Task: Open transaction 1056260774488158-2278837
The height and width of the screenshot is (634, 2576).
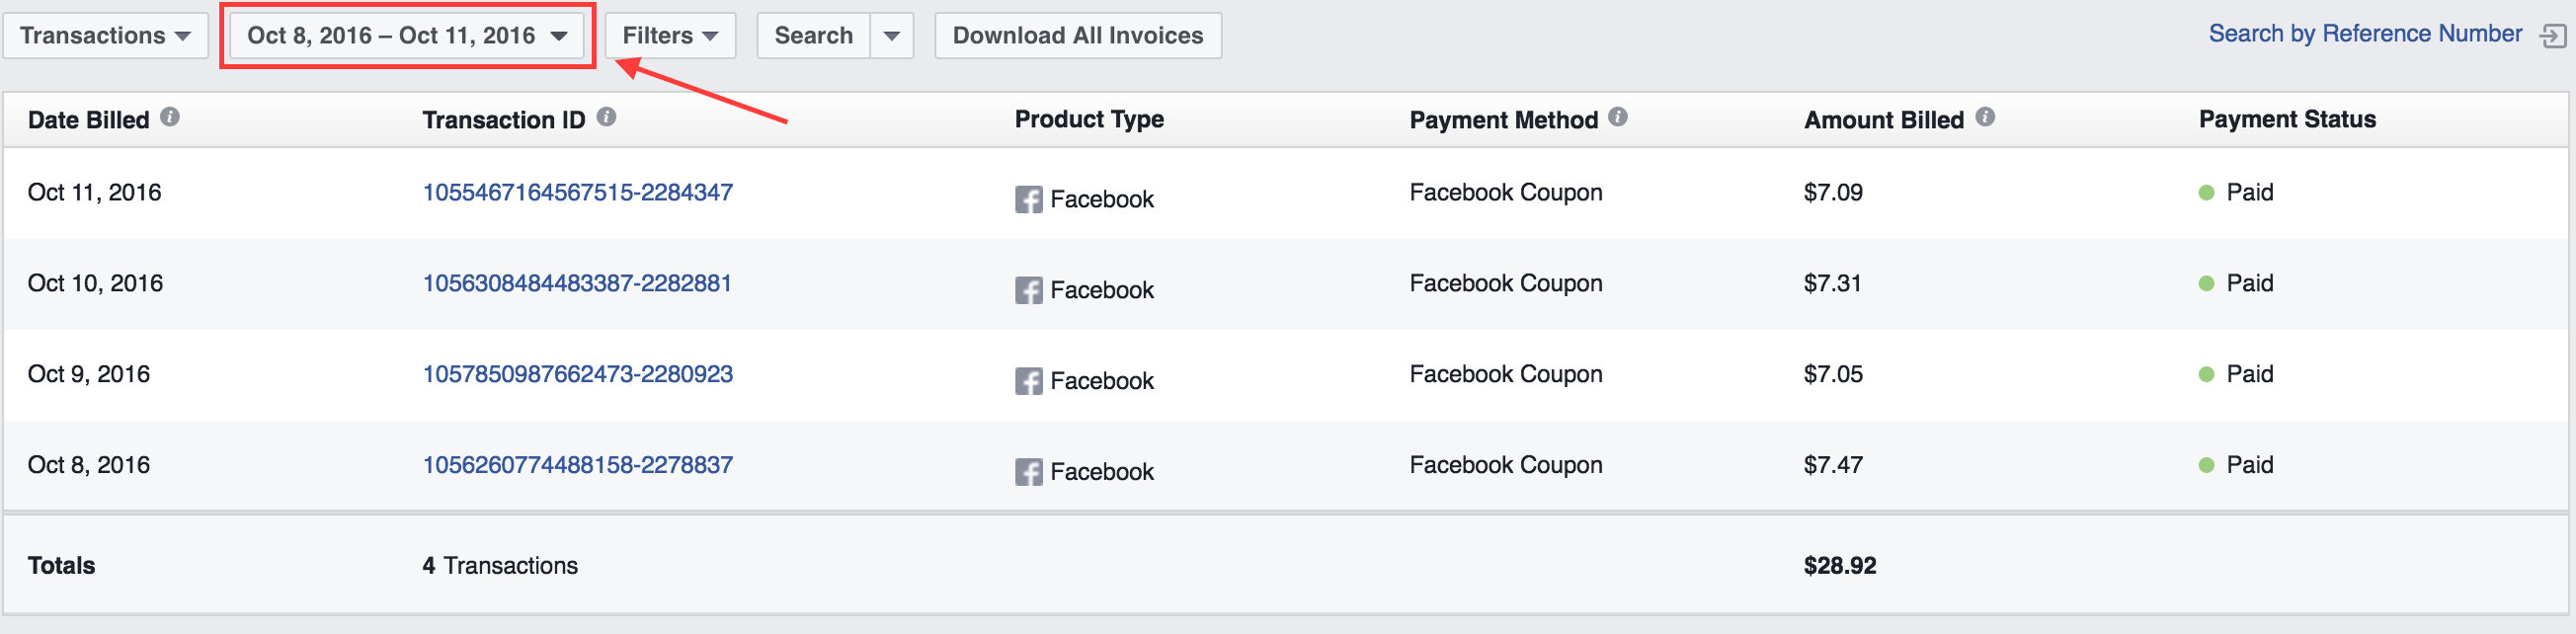Action: 578,465
